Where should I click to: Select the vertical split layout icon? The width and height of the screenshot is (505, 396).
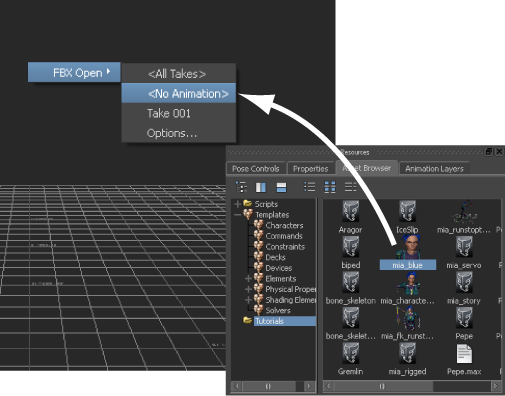coord(261,187)
